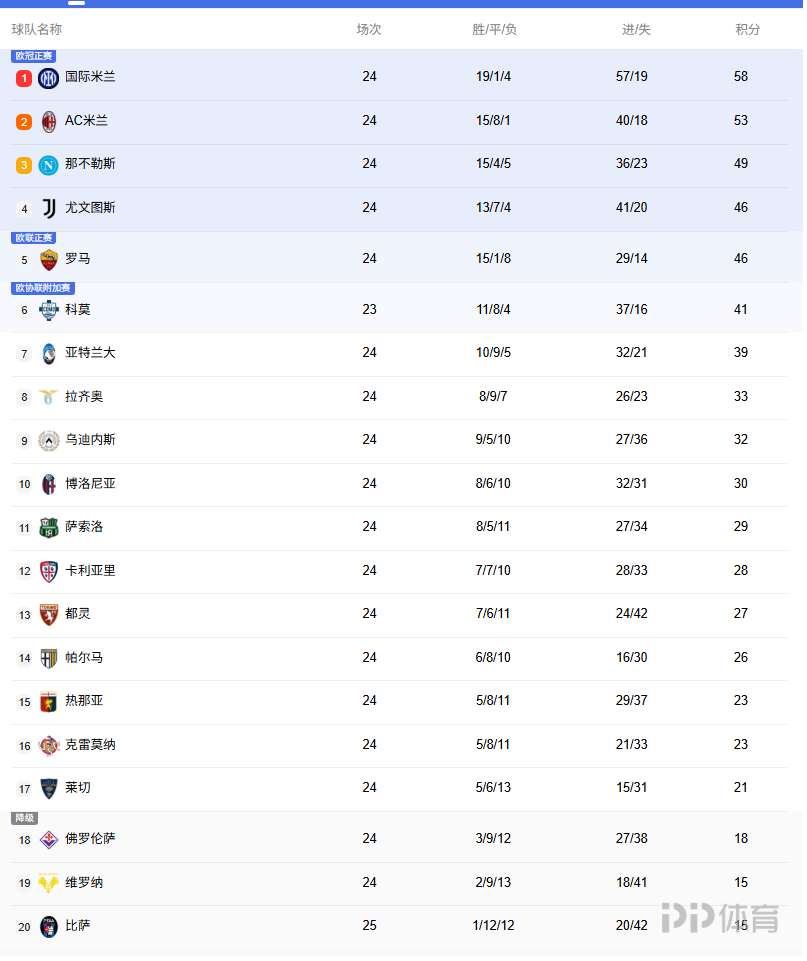Click the Bologna club crest
The height and width of the screenshot is (961, 807).
pyautogui.click(x=48, y=484)
